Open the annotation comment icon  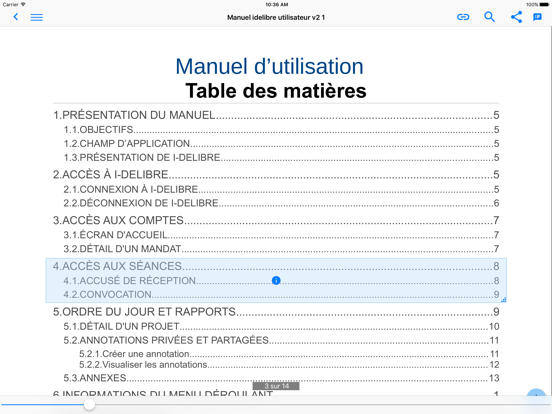pyautogui.click(x=537, y=17)
